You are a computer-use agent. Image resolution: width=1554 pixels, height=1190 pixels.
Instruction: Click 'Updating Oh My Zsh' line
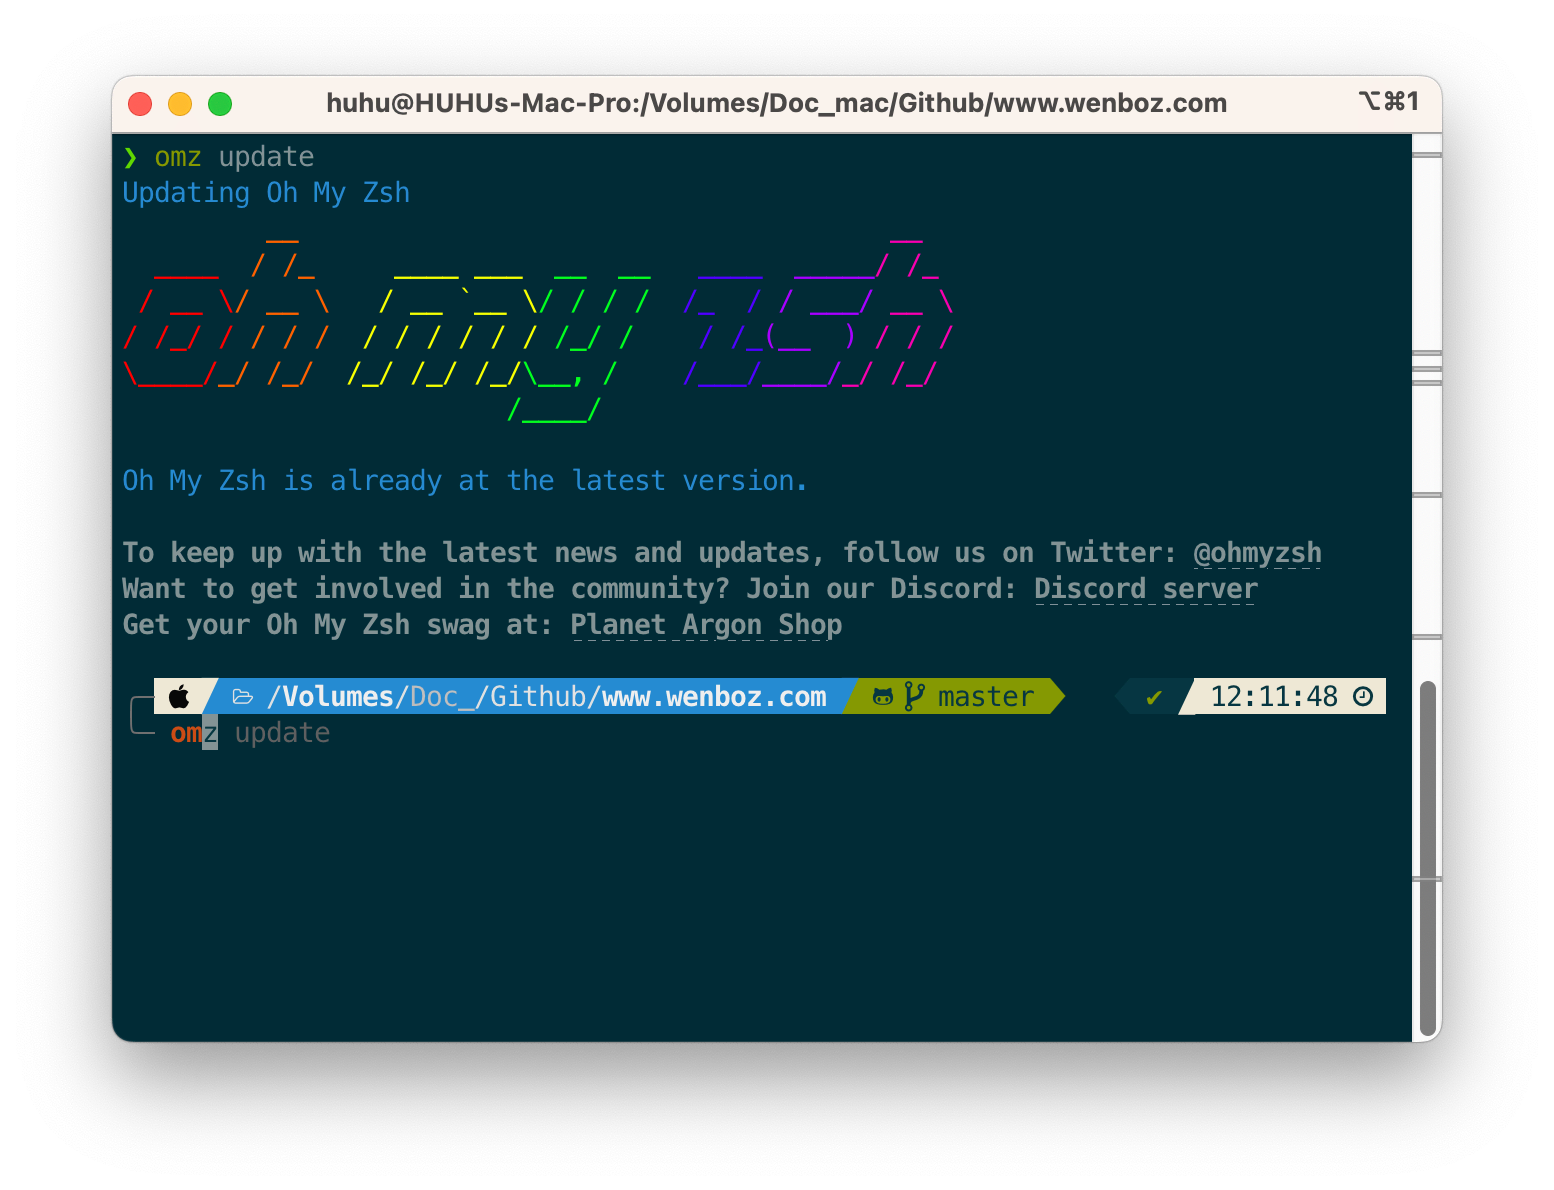[266, 193]
